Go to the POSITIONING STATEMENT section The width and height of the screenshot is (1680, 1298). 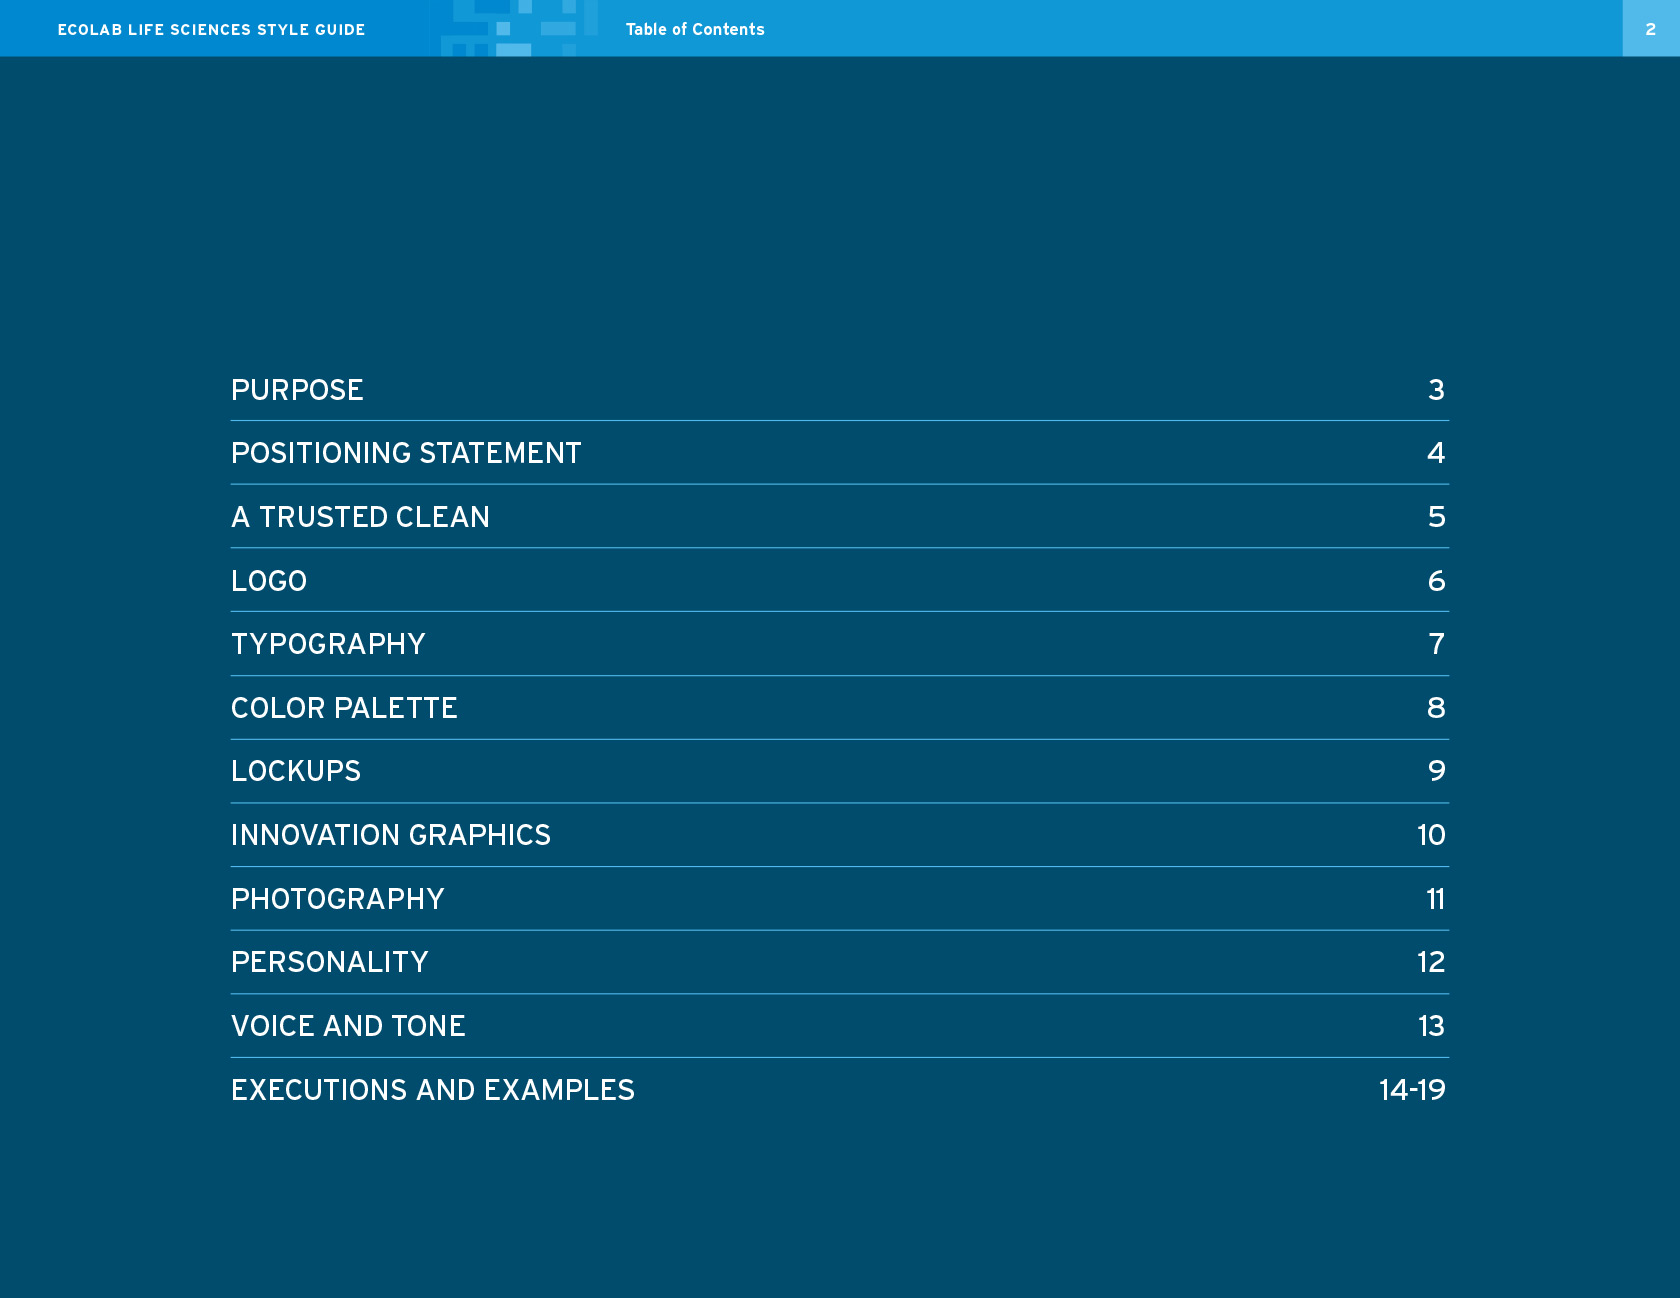click(x=406, y=453)
